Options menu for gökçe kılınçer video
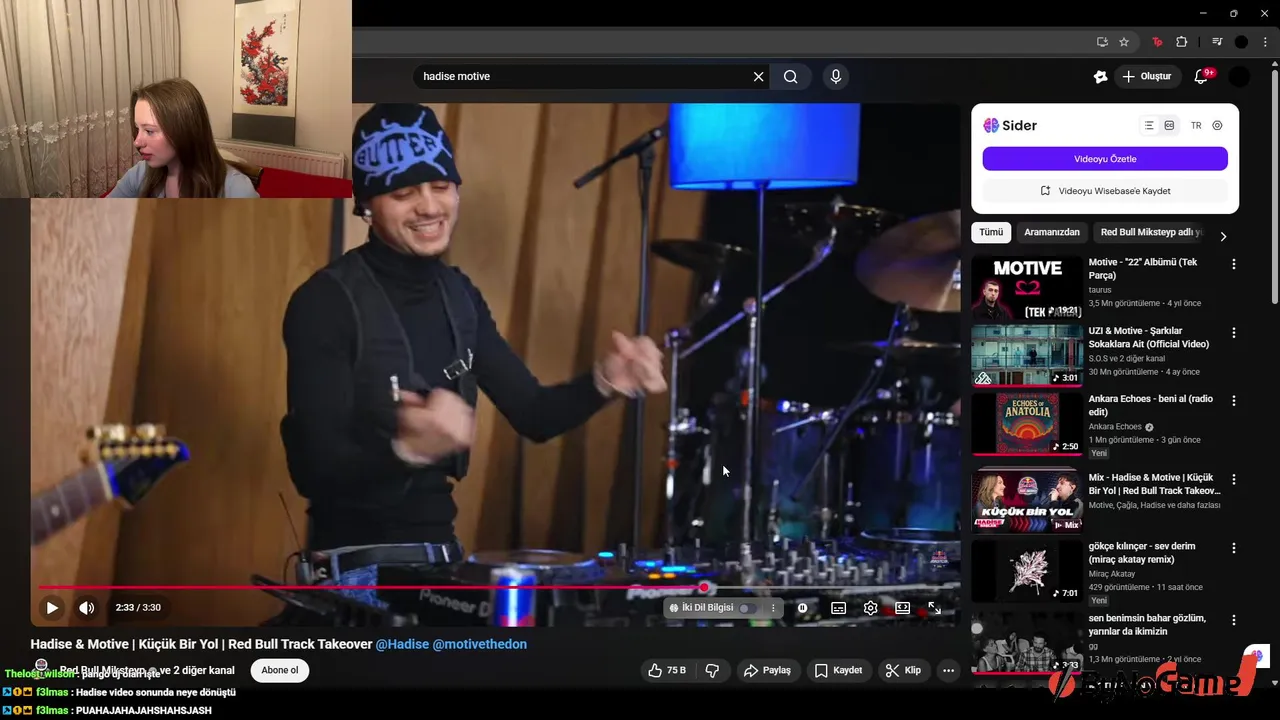Screen dimensions: 1280x720 [x=1234, y=548]
